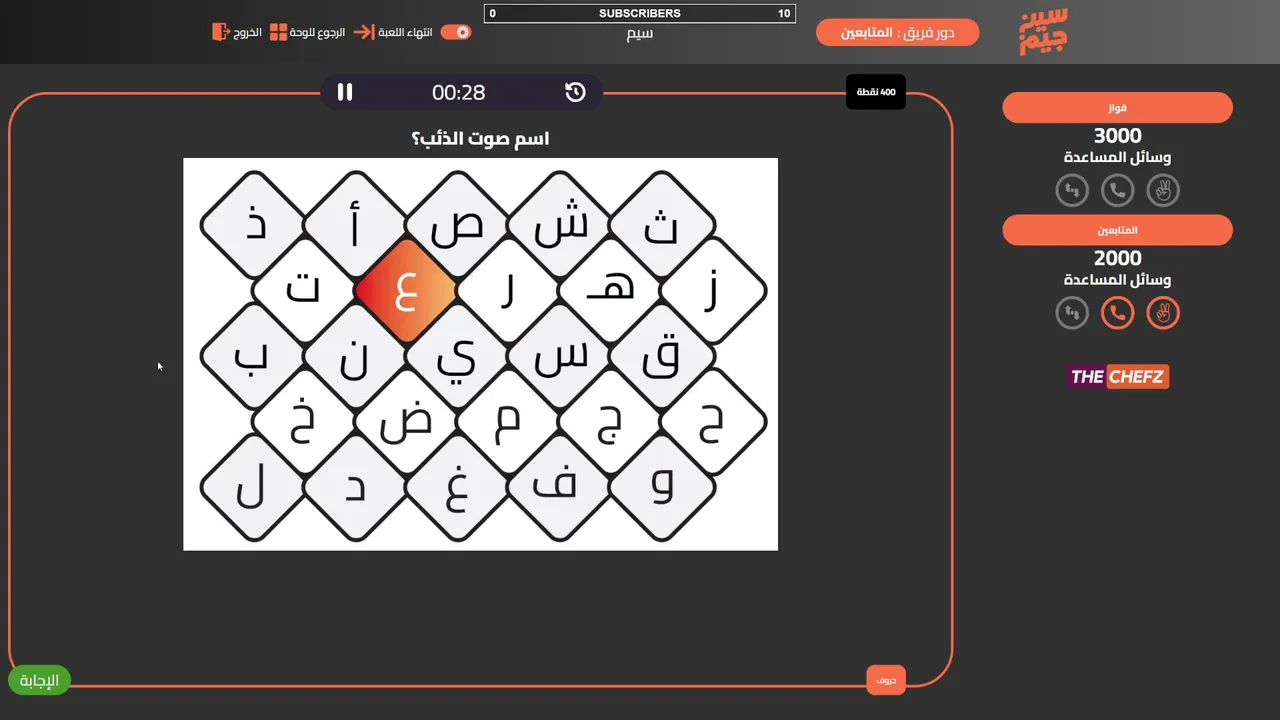
Task: Use المتابعين team's orange two-fingers lifeline
Action: click(1163, 313)
